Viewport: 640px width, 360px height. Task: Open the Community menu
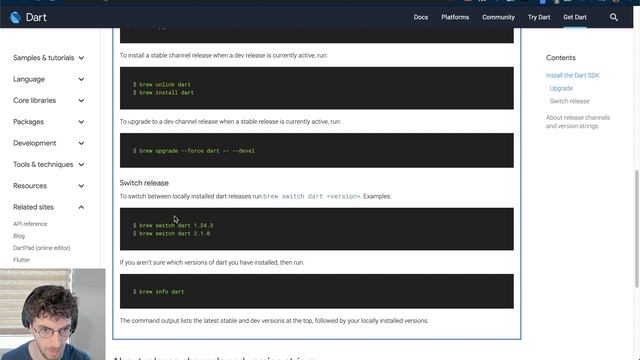[498, 17]
